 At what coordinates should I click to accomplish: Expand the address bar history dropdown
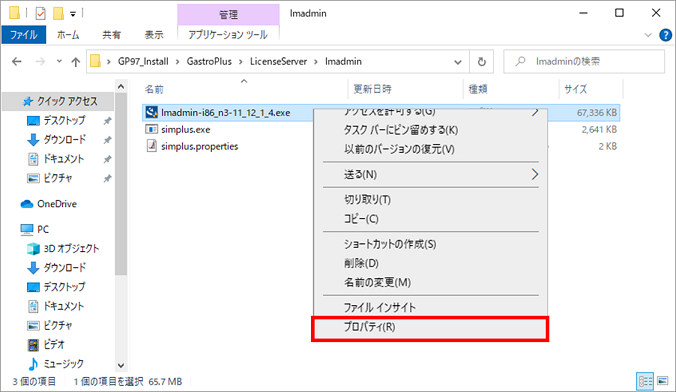pyautogui.click(x=458, y=62)
